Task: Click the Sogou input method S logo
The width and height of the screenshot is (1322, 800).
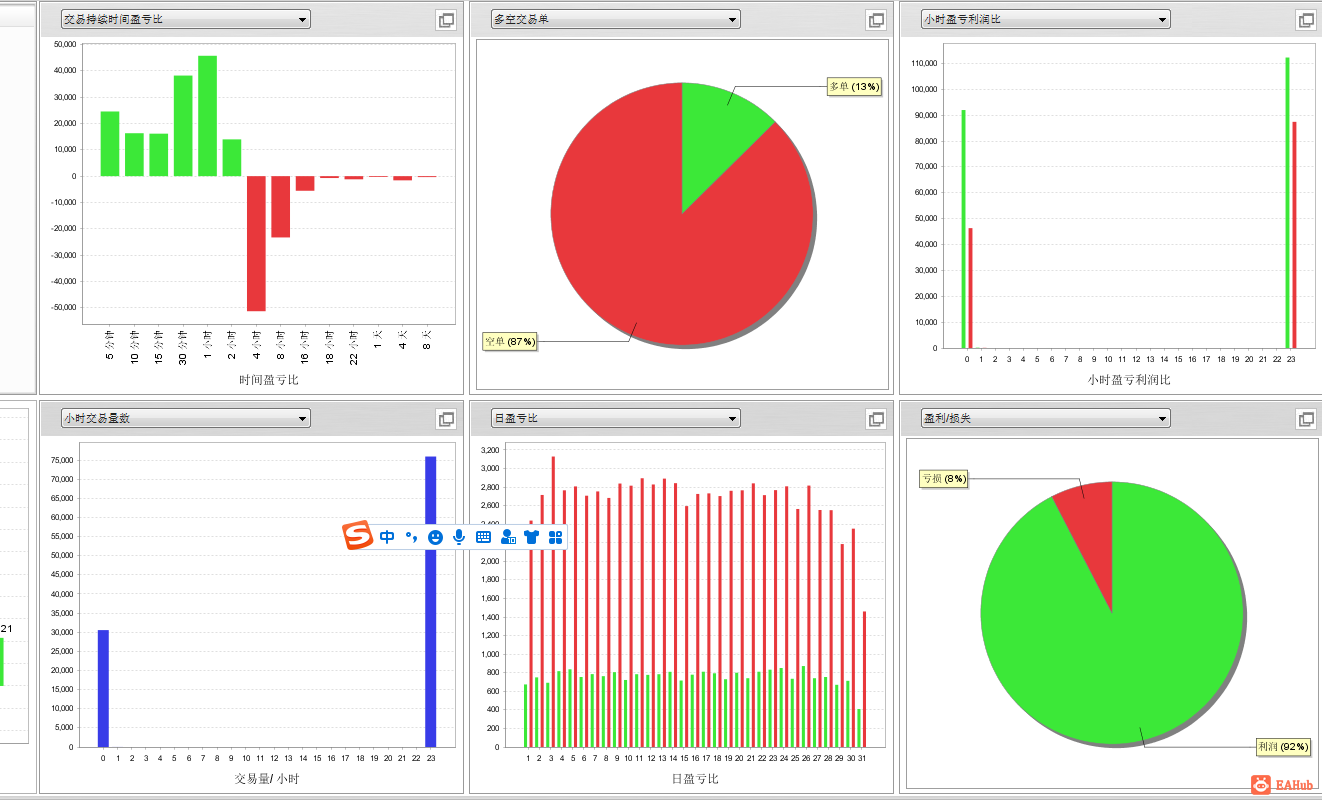Action: (x=358, y=537)
